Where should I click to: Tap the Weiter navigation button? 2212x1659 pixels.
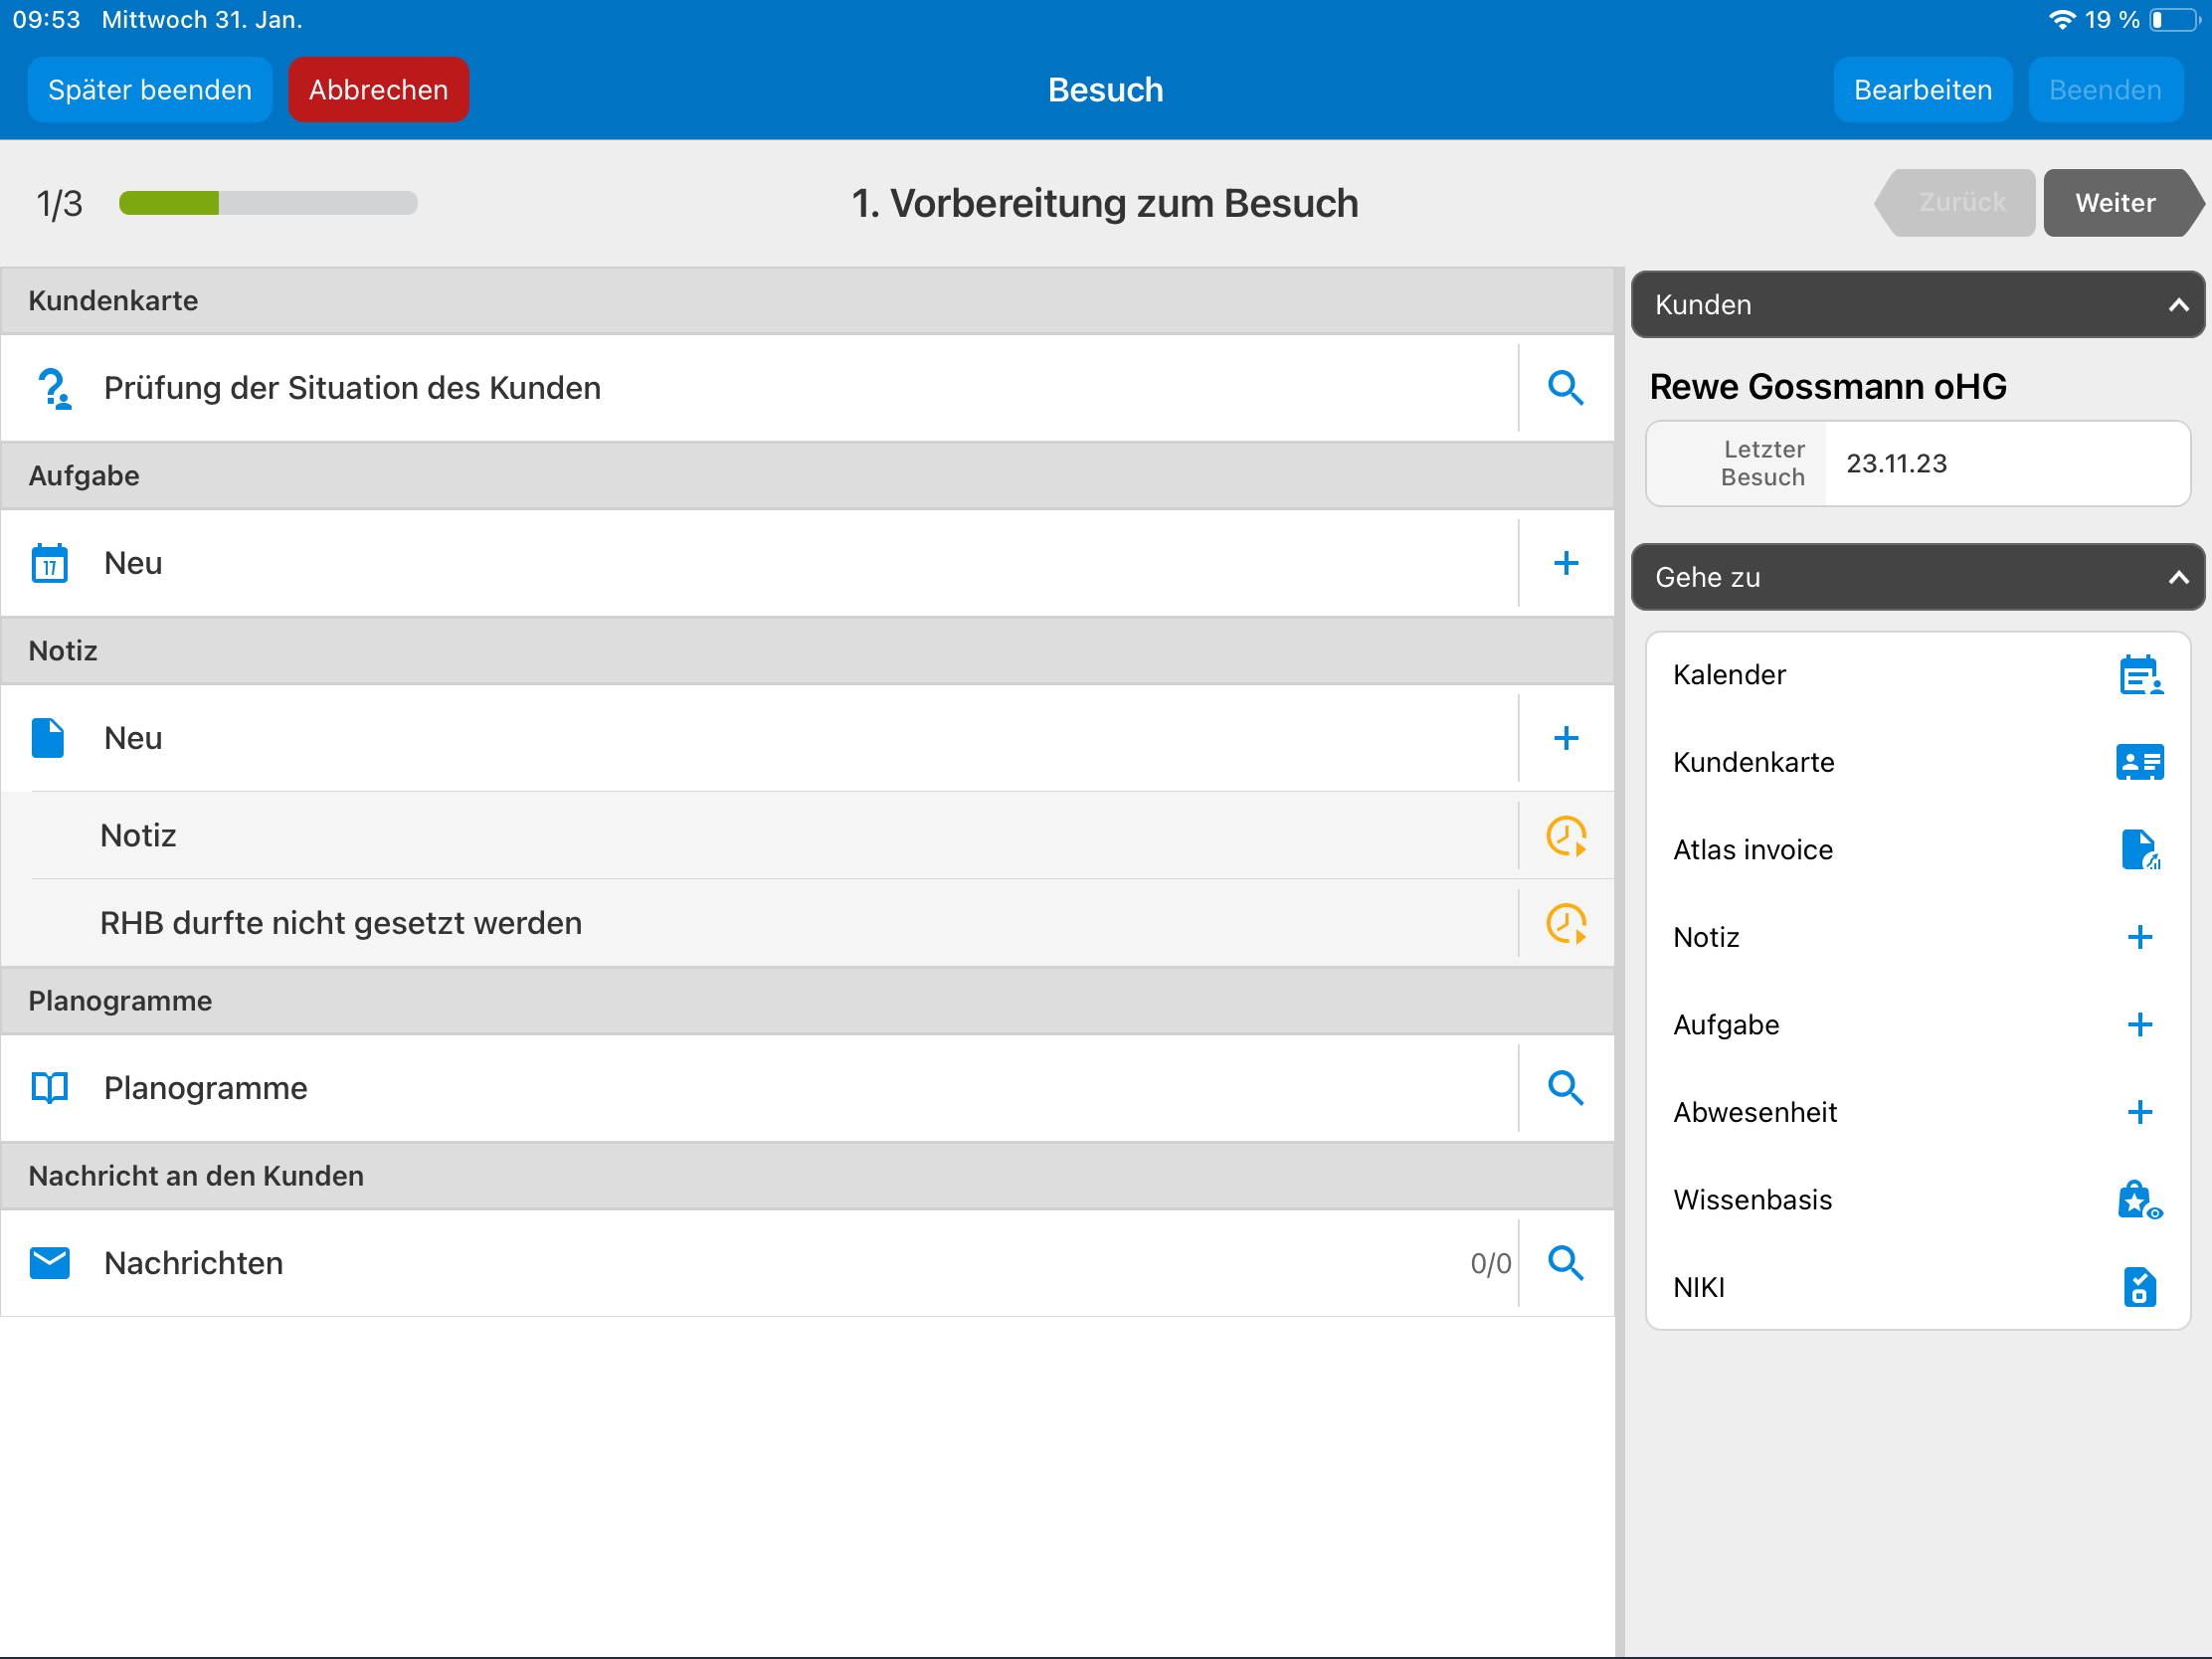coord(2115,203)
